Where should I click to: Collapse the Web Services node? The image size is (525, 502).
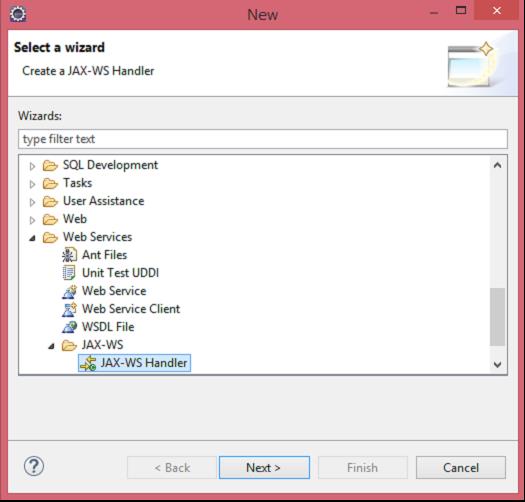32,238
